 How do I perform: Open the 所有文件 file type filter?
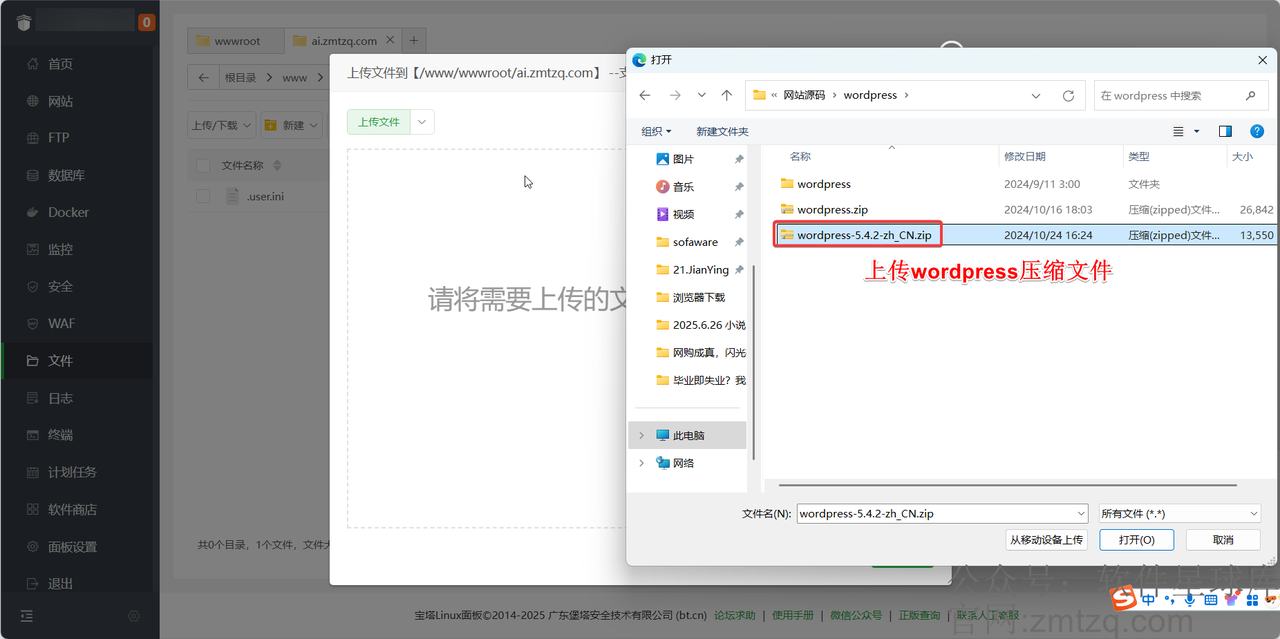click(x=1179, y=513)
